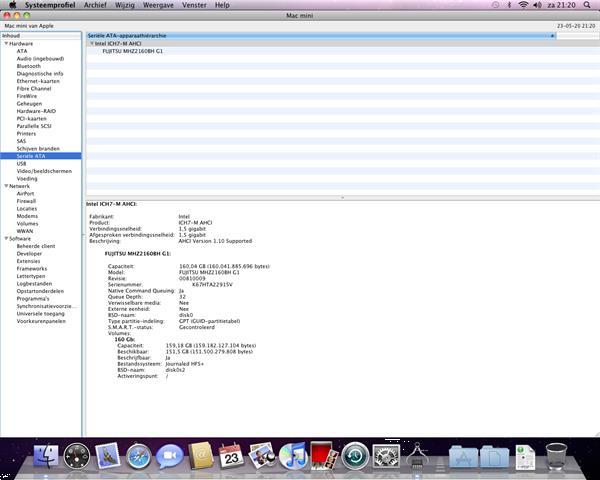Open Time Machine in the Dock
The width and height of the screenshot is (600, 480).
click(355, 456)
